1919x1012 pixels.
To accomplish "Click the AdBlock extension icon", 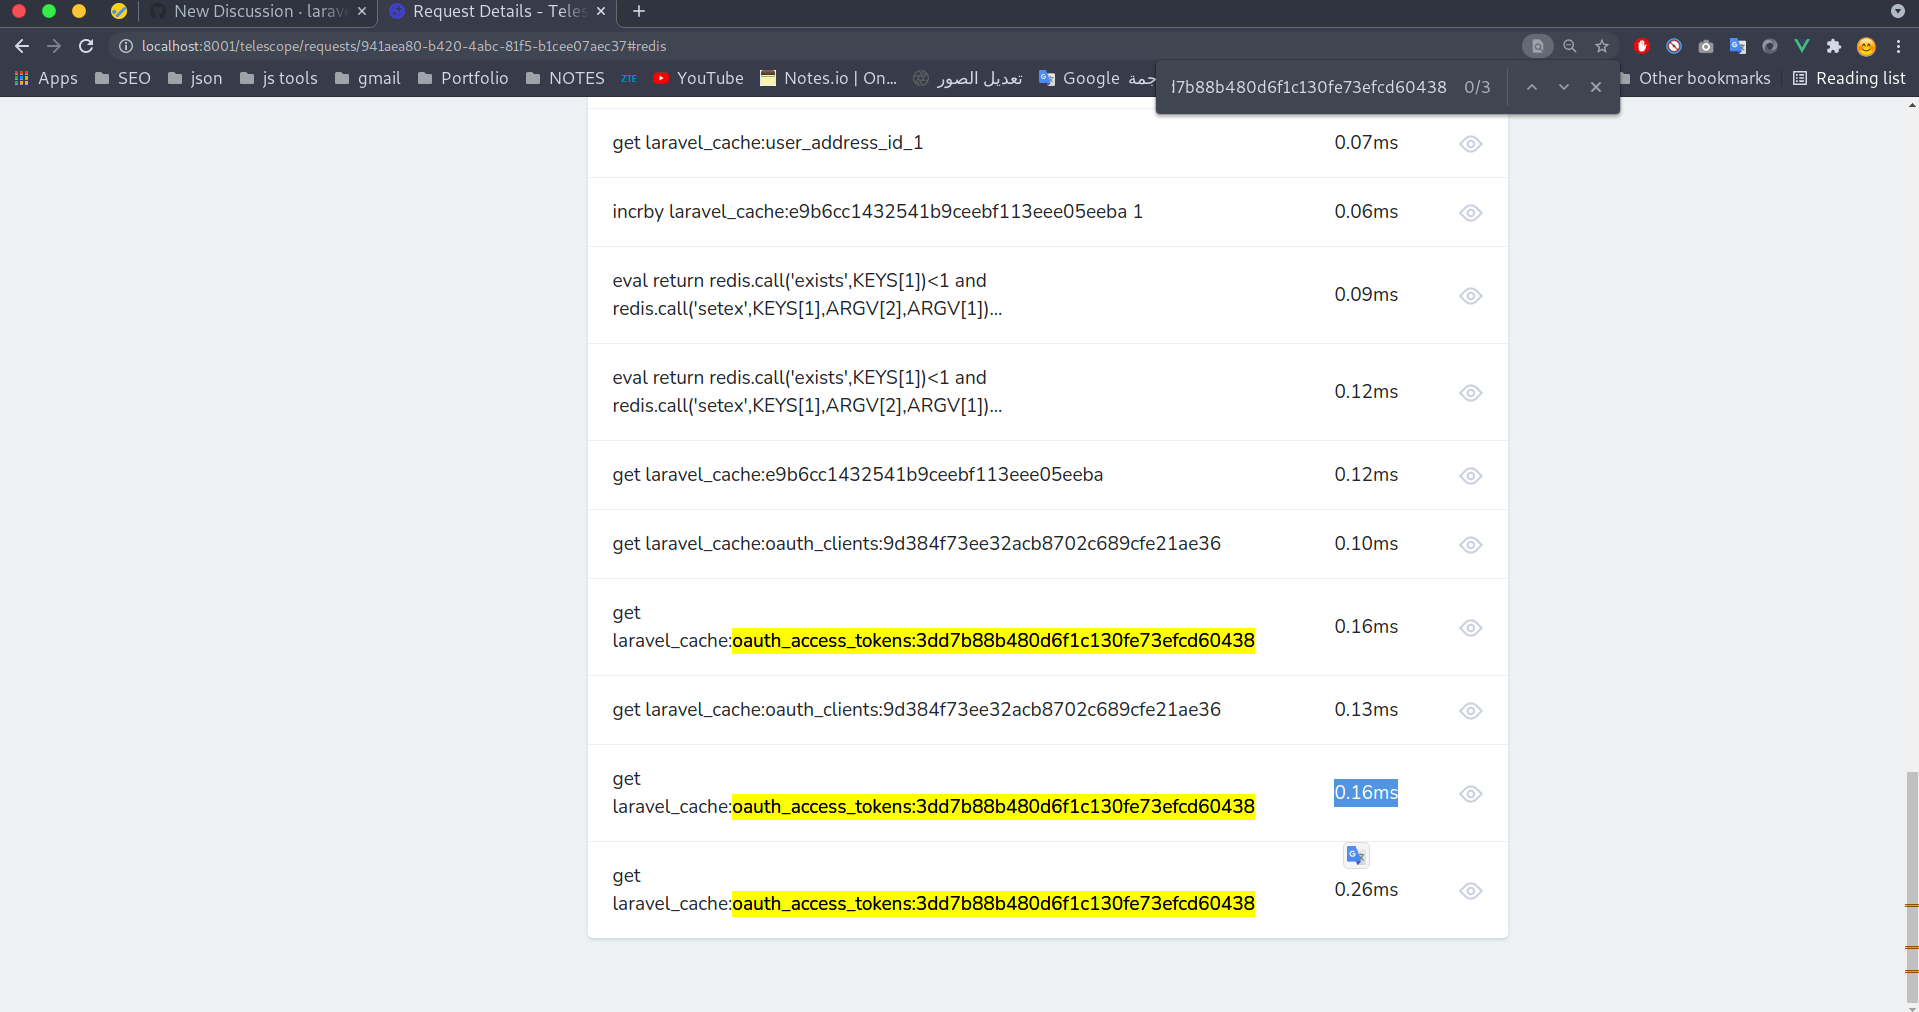I will (x=1641, y=46).
